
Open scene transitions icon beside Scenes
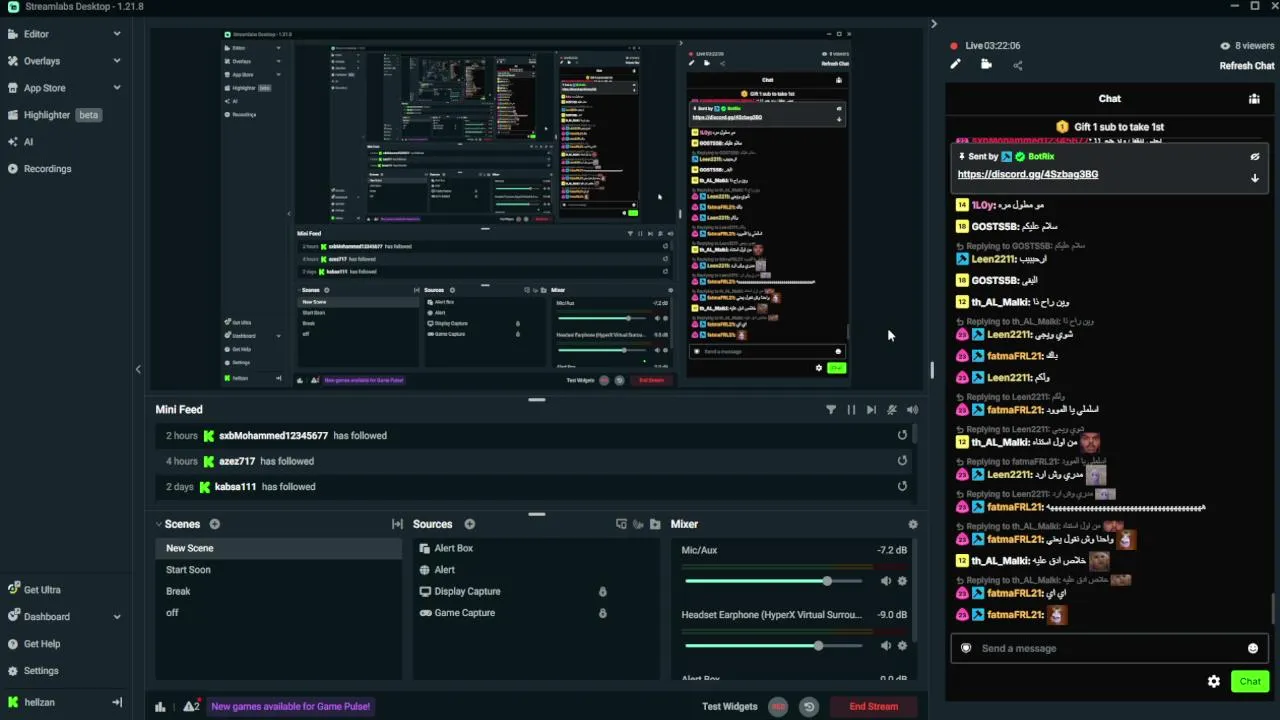point(397,524)
